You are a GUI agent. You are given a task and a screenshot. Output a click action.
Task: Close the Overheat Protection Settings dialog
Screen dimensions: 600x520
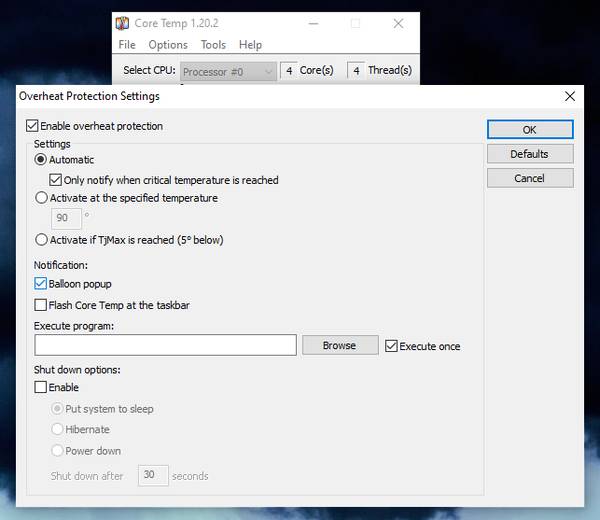click(x=570, y=96)
